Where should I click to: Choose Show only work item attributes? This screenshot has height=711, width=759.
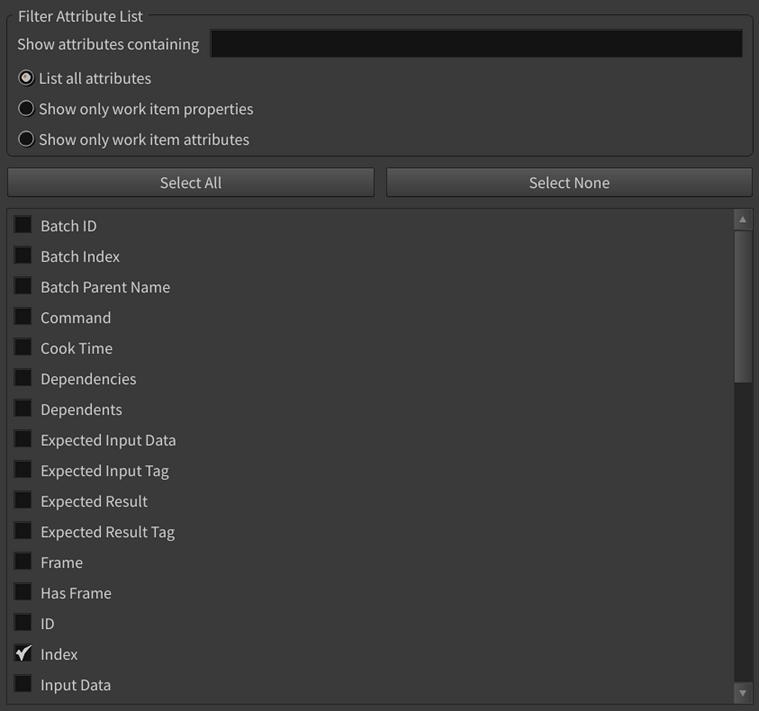[27, 139]
